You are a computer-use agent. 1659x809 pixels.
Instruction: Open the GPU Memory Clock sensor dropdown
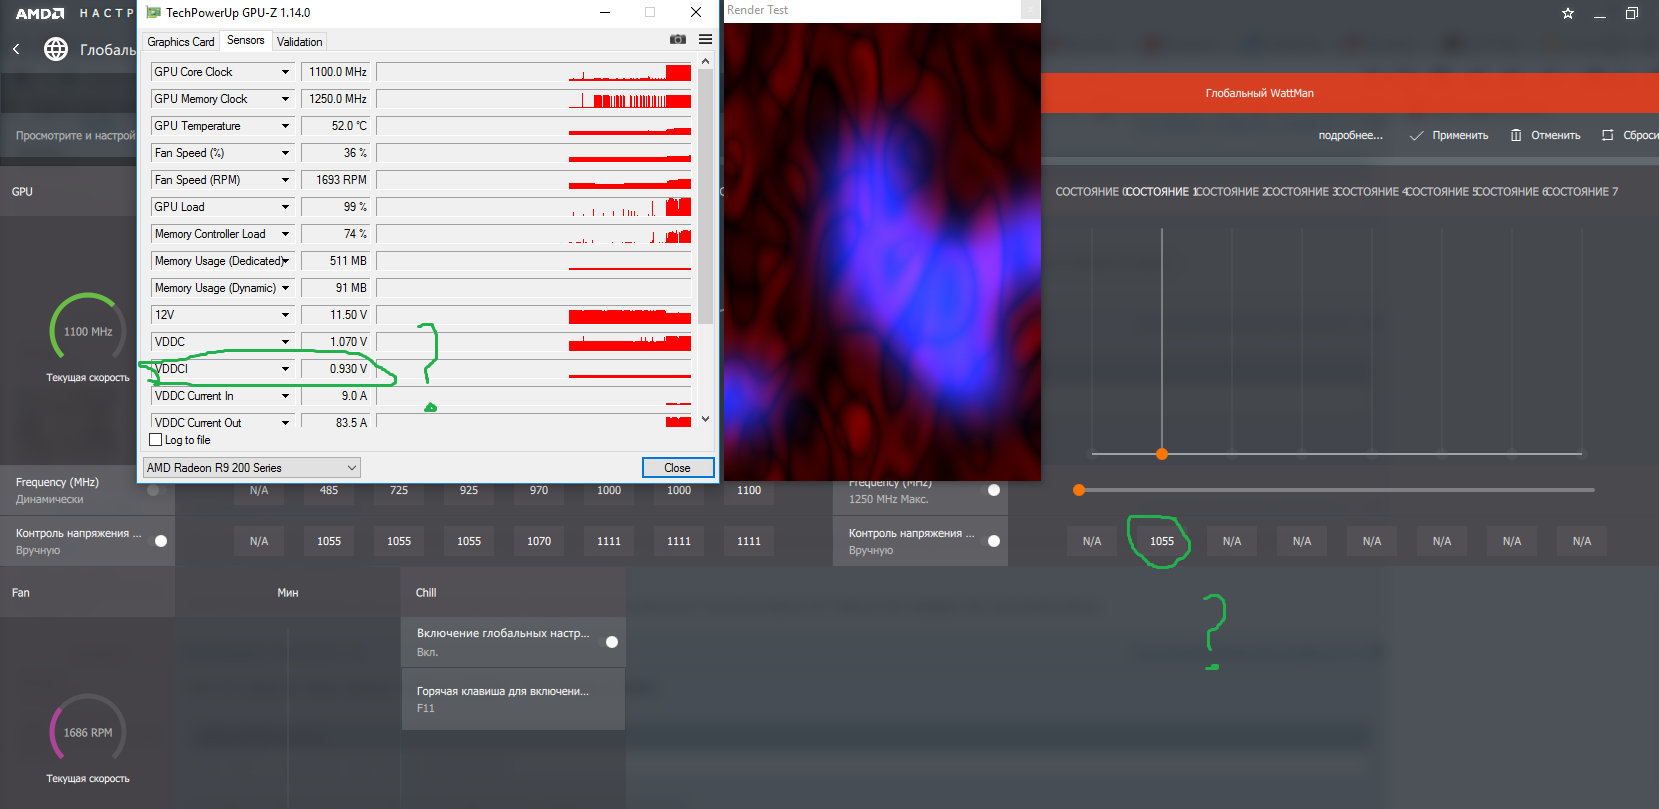pyautogui.click(x=285, y=99)
